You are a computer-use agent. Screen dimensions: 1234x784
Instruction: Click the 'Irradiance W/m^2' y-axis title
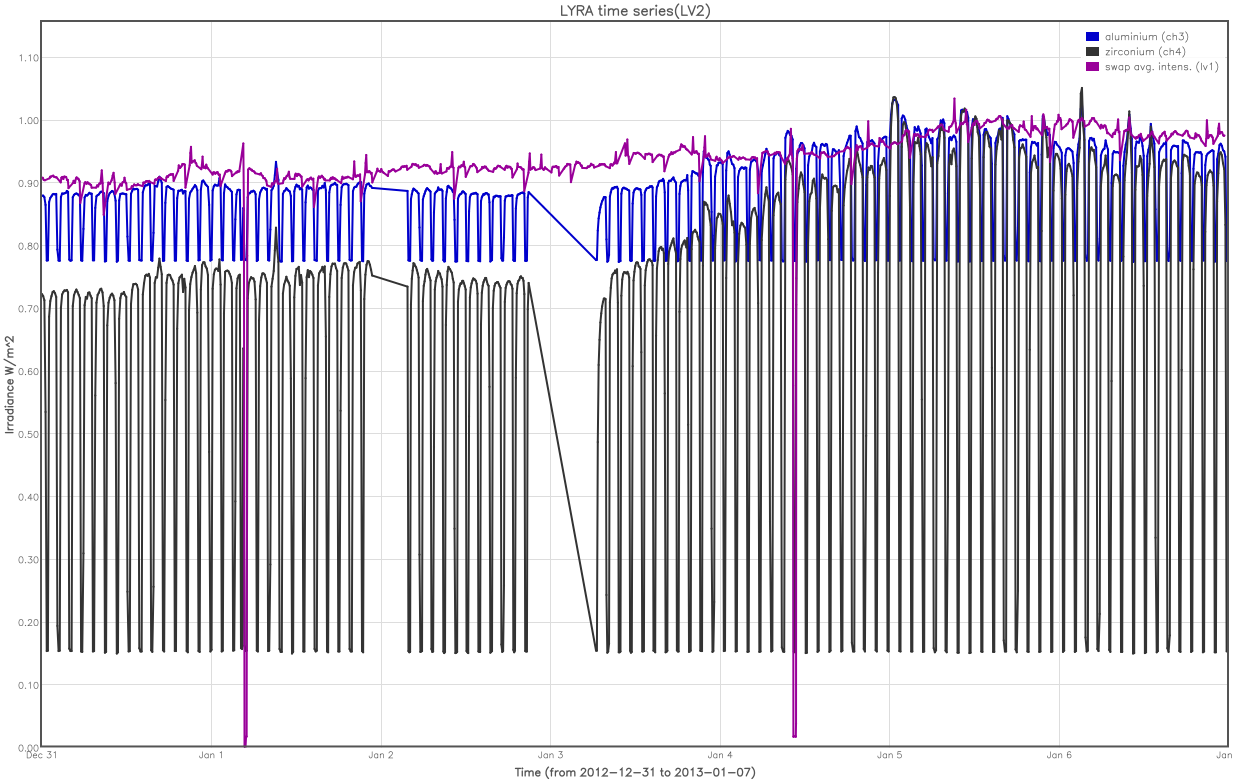tap(9, 385)
